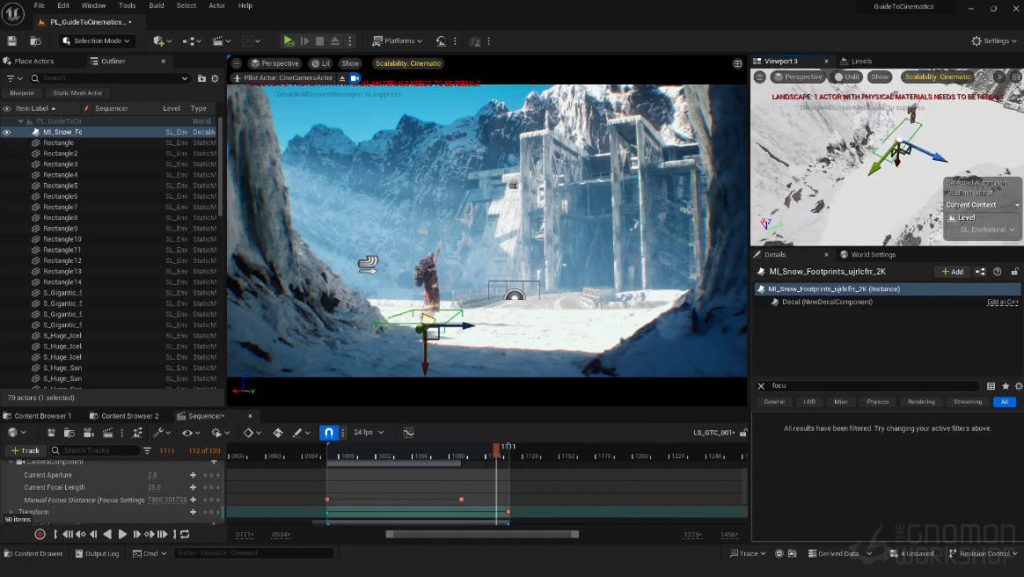The image size is (1024, 577).
Task: Switch to the Content Browser 2 tab
Action: click(x=124, y=416)
